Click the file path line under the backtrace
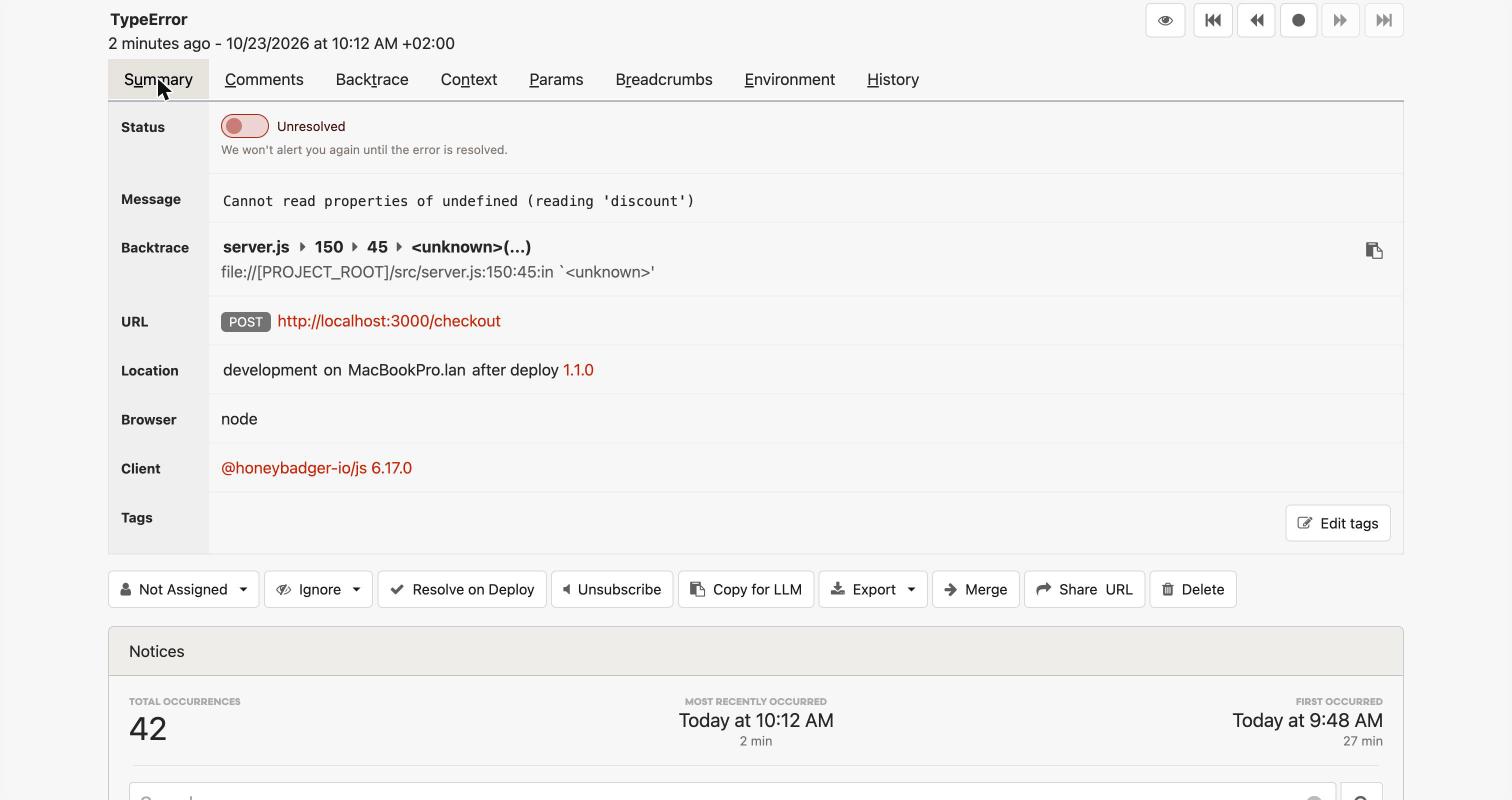Screen dimensions: 1512x800 tap(438, 272)
